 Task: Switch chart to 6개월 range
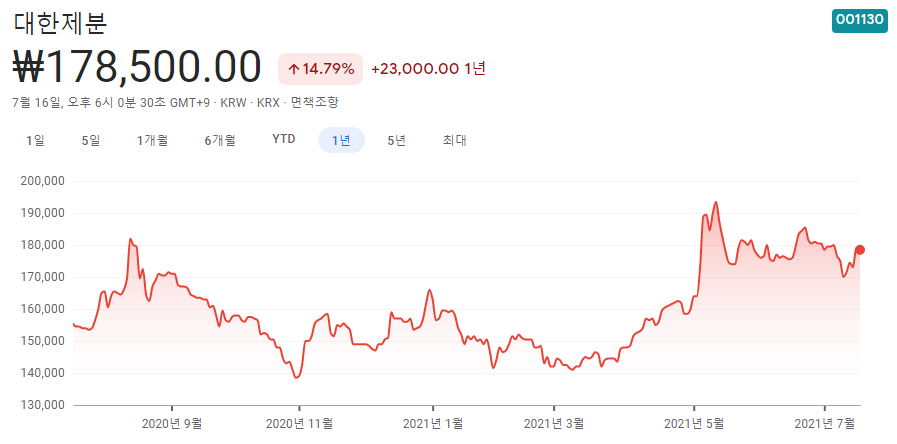click(x=220, y=140)
